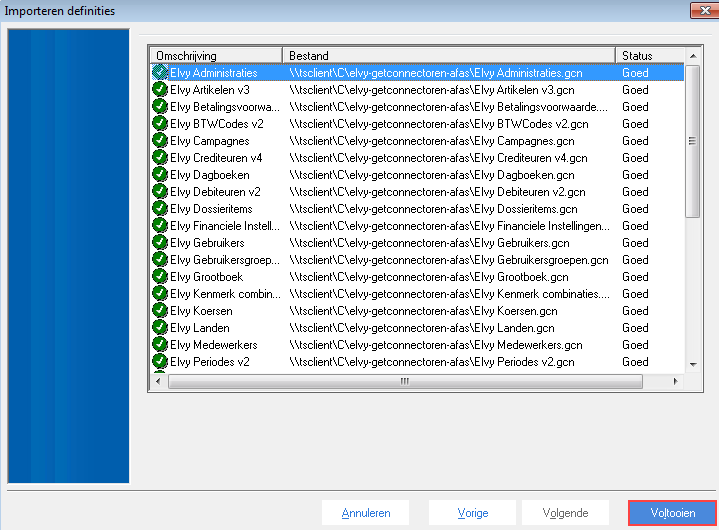Click the Elvy Gebruikersgroepen.gcn file path
The height and width of the screenshot is (530, 719).
(x=449, y=260)
